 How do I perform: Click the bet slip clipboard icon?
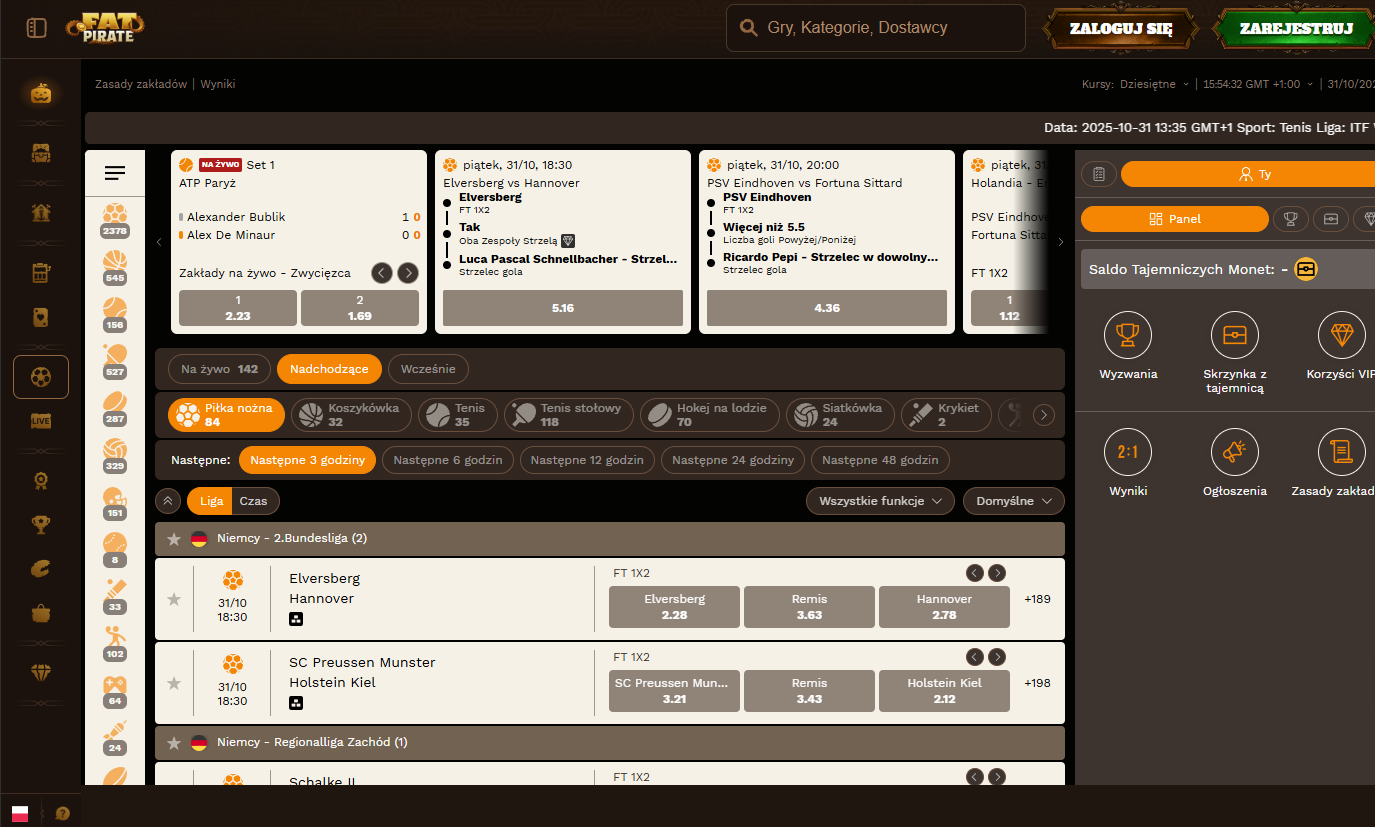[1099, 174]
